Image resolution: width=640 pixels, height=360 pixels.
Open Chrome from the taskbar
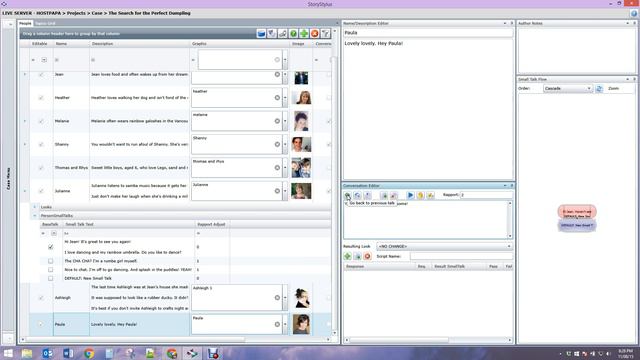click(x=89, y=353)
